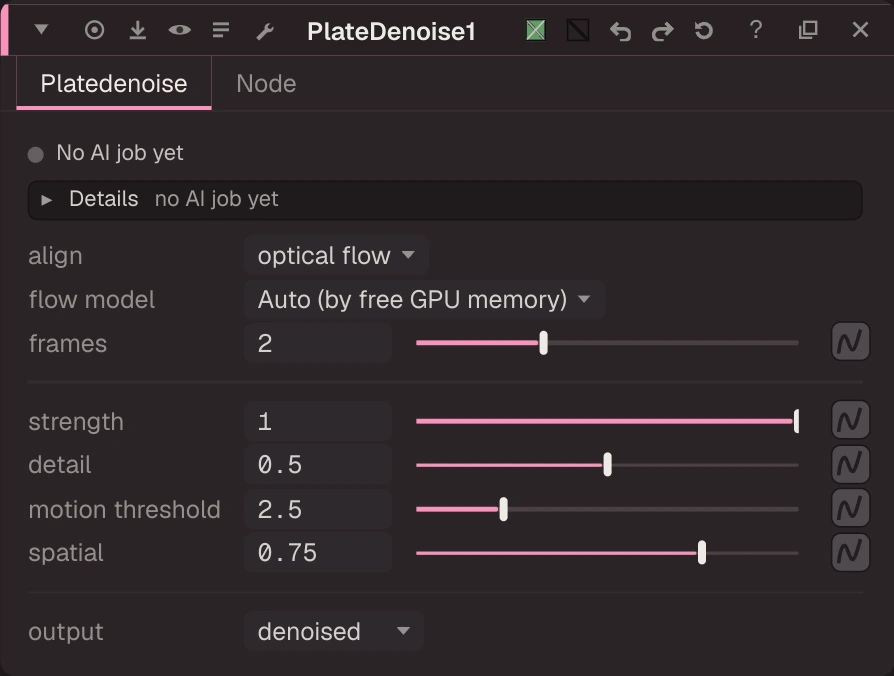Viewport: 894px width, 676px height.
Task: Click the 'No AI job yet' status text
Action: [120, 153]
